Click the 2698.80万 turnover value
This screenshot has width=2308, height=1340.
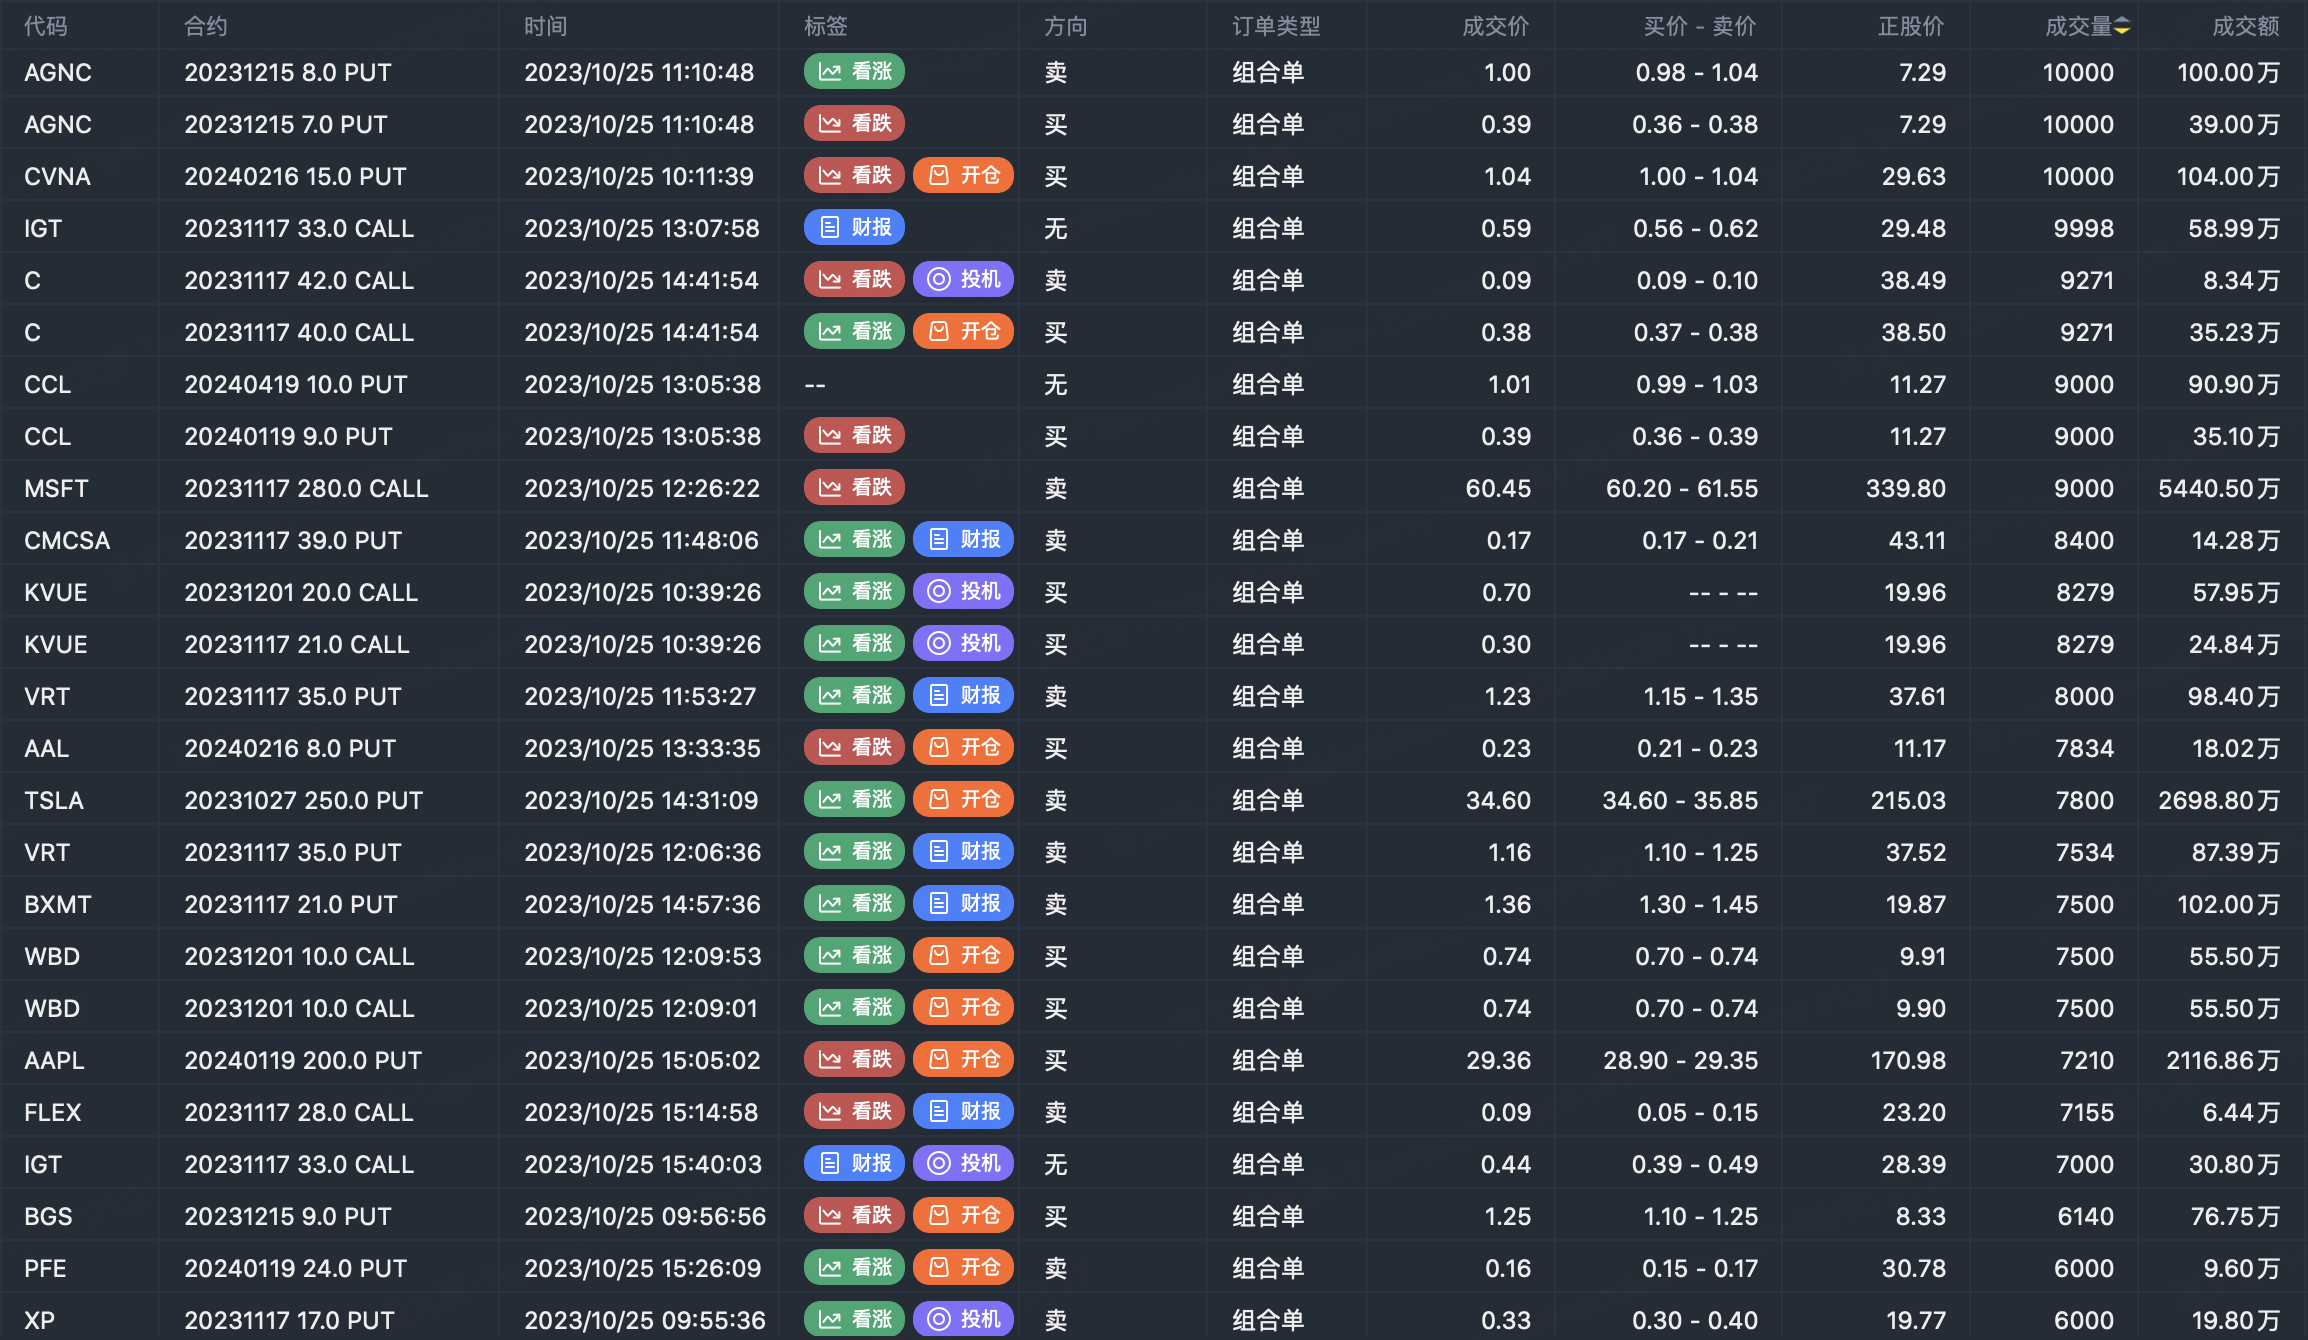coord(2219,800)
